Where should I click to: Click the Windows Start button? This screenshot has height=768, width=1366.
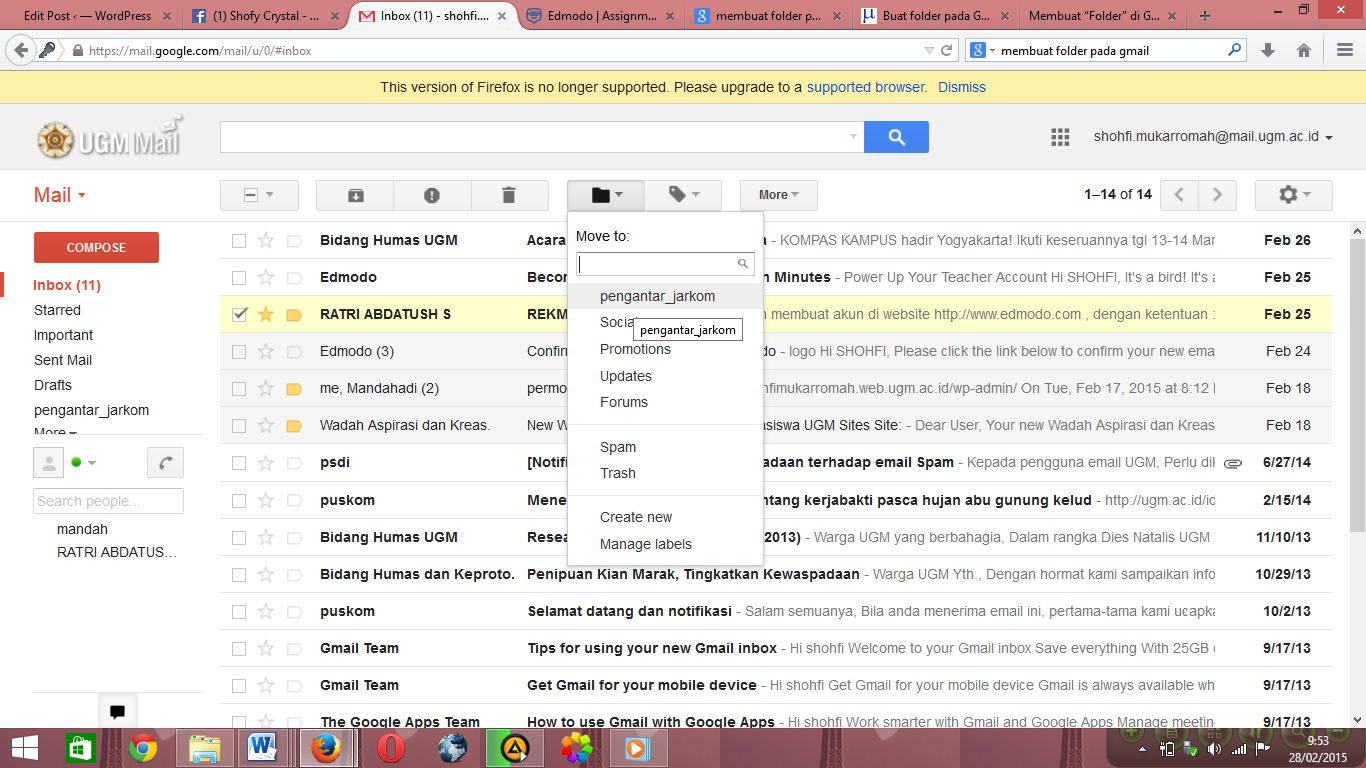pyautogui.click(x=24, y=748)
